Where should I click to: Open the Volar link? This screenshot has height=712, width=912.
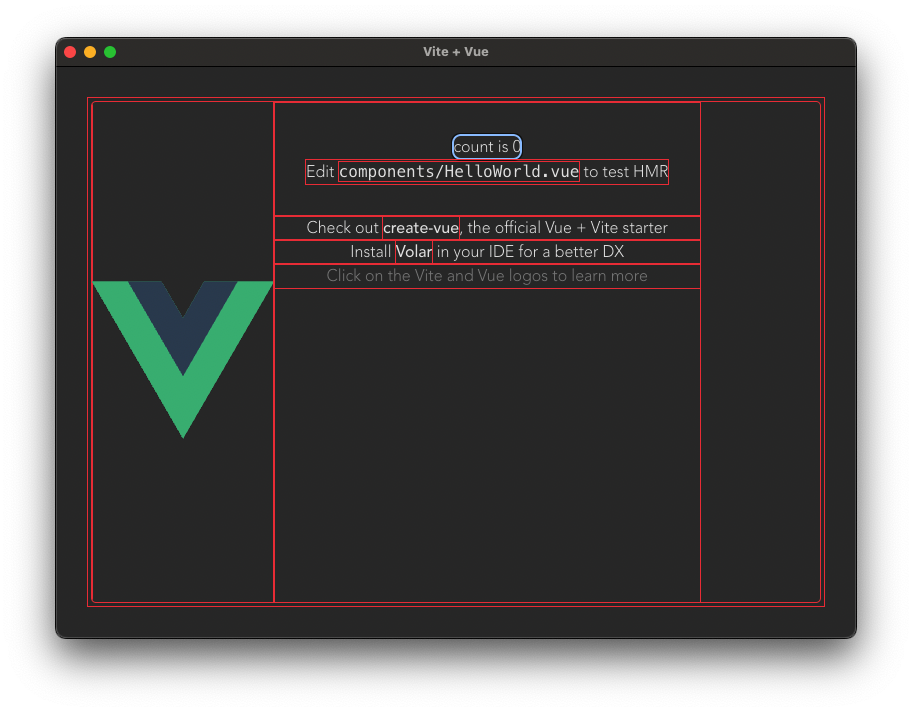coord(414,252)
